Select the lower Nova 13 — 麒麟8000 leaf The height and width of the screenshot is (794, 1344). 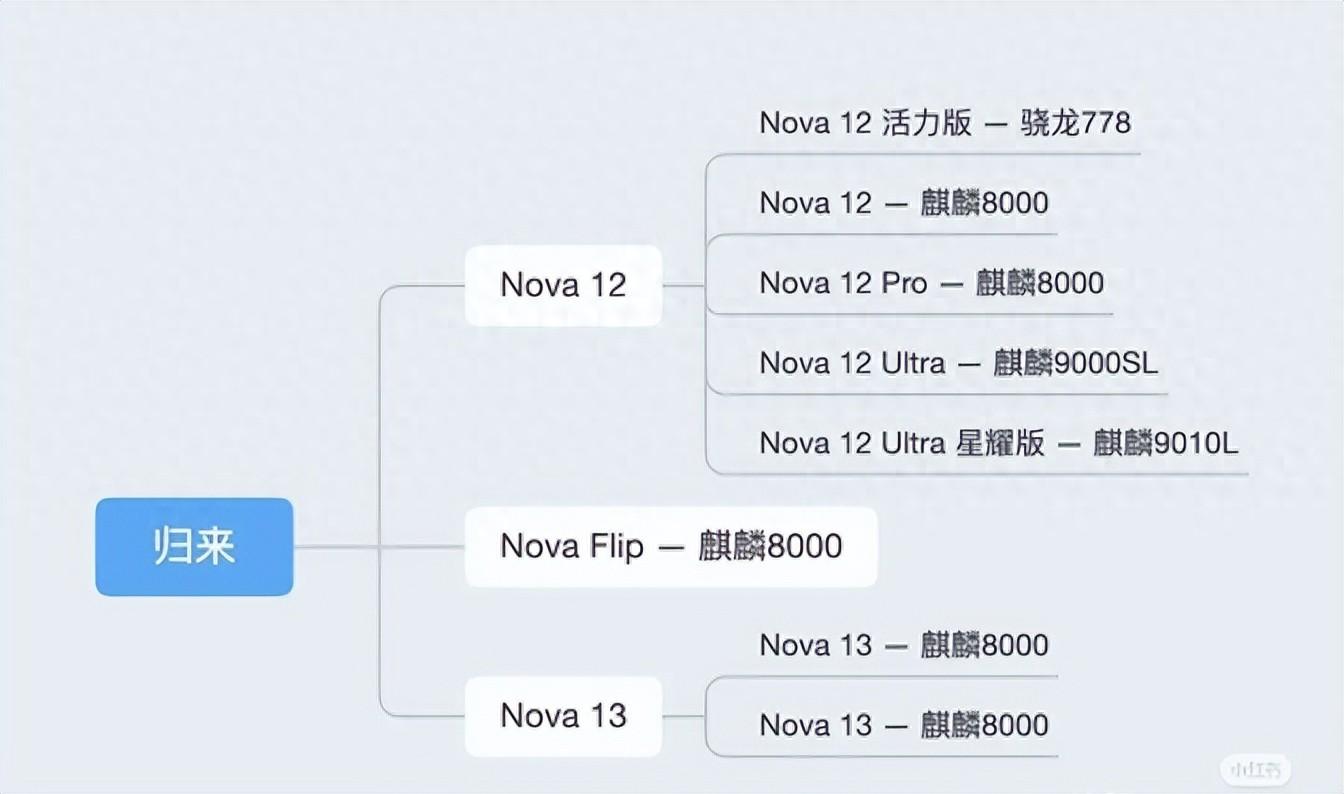904,725
